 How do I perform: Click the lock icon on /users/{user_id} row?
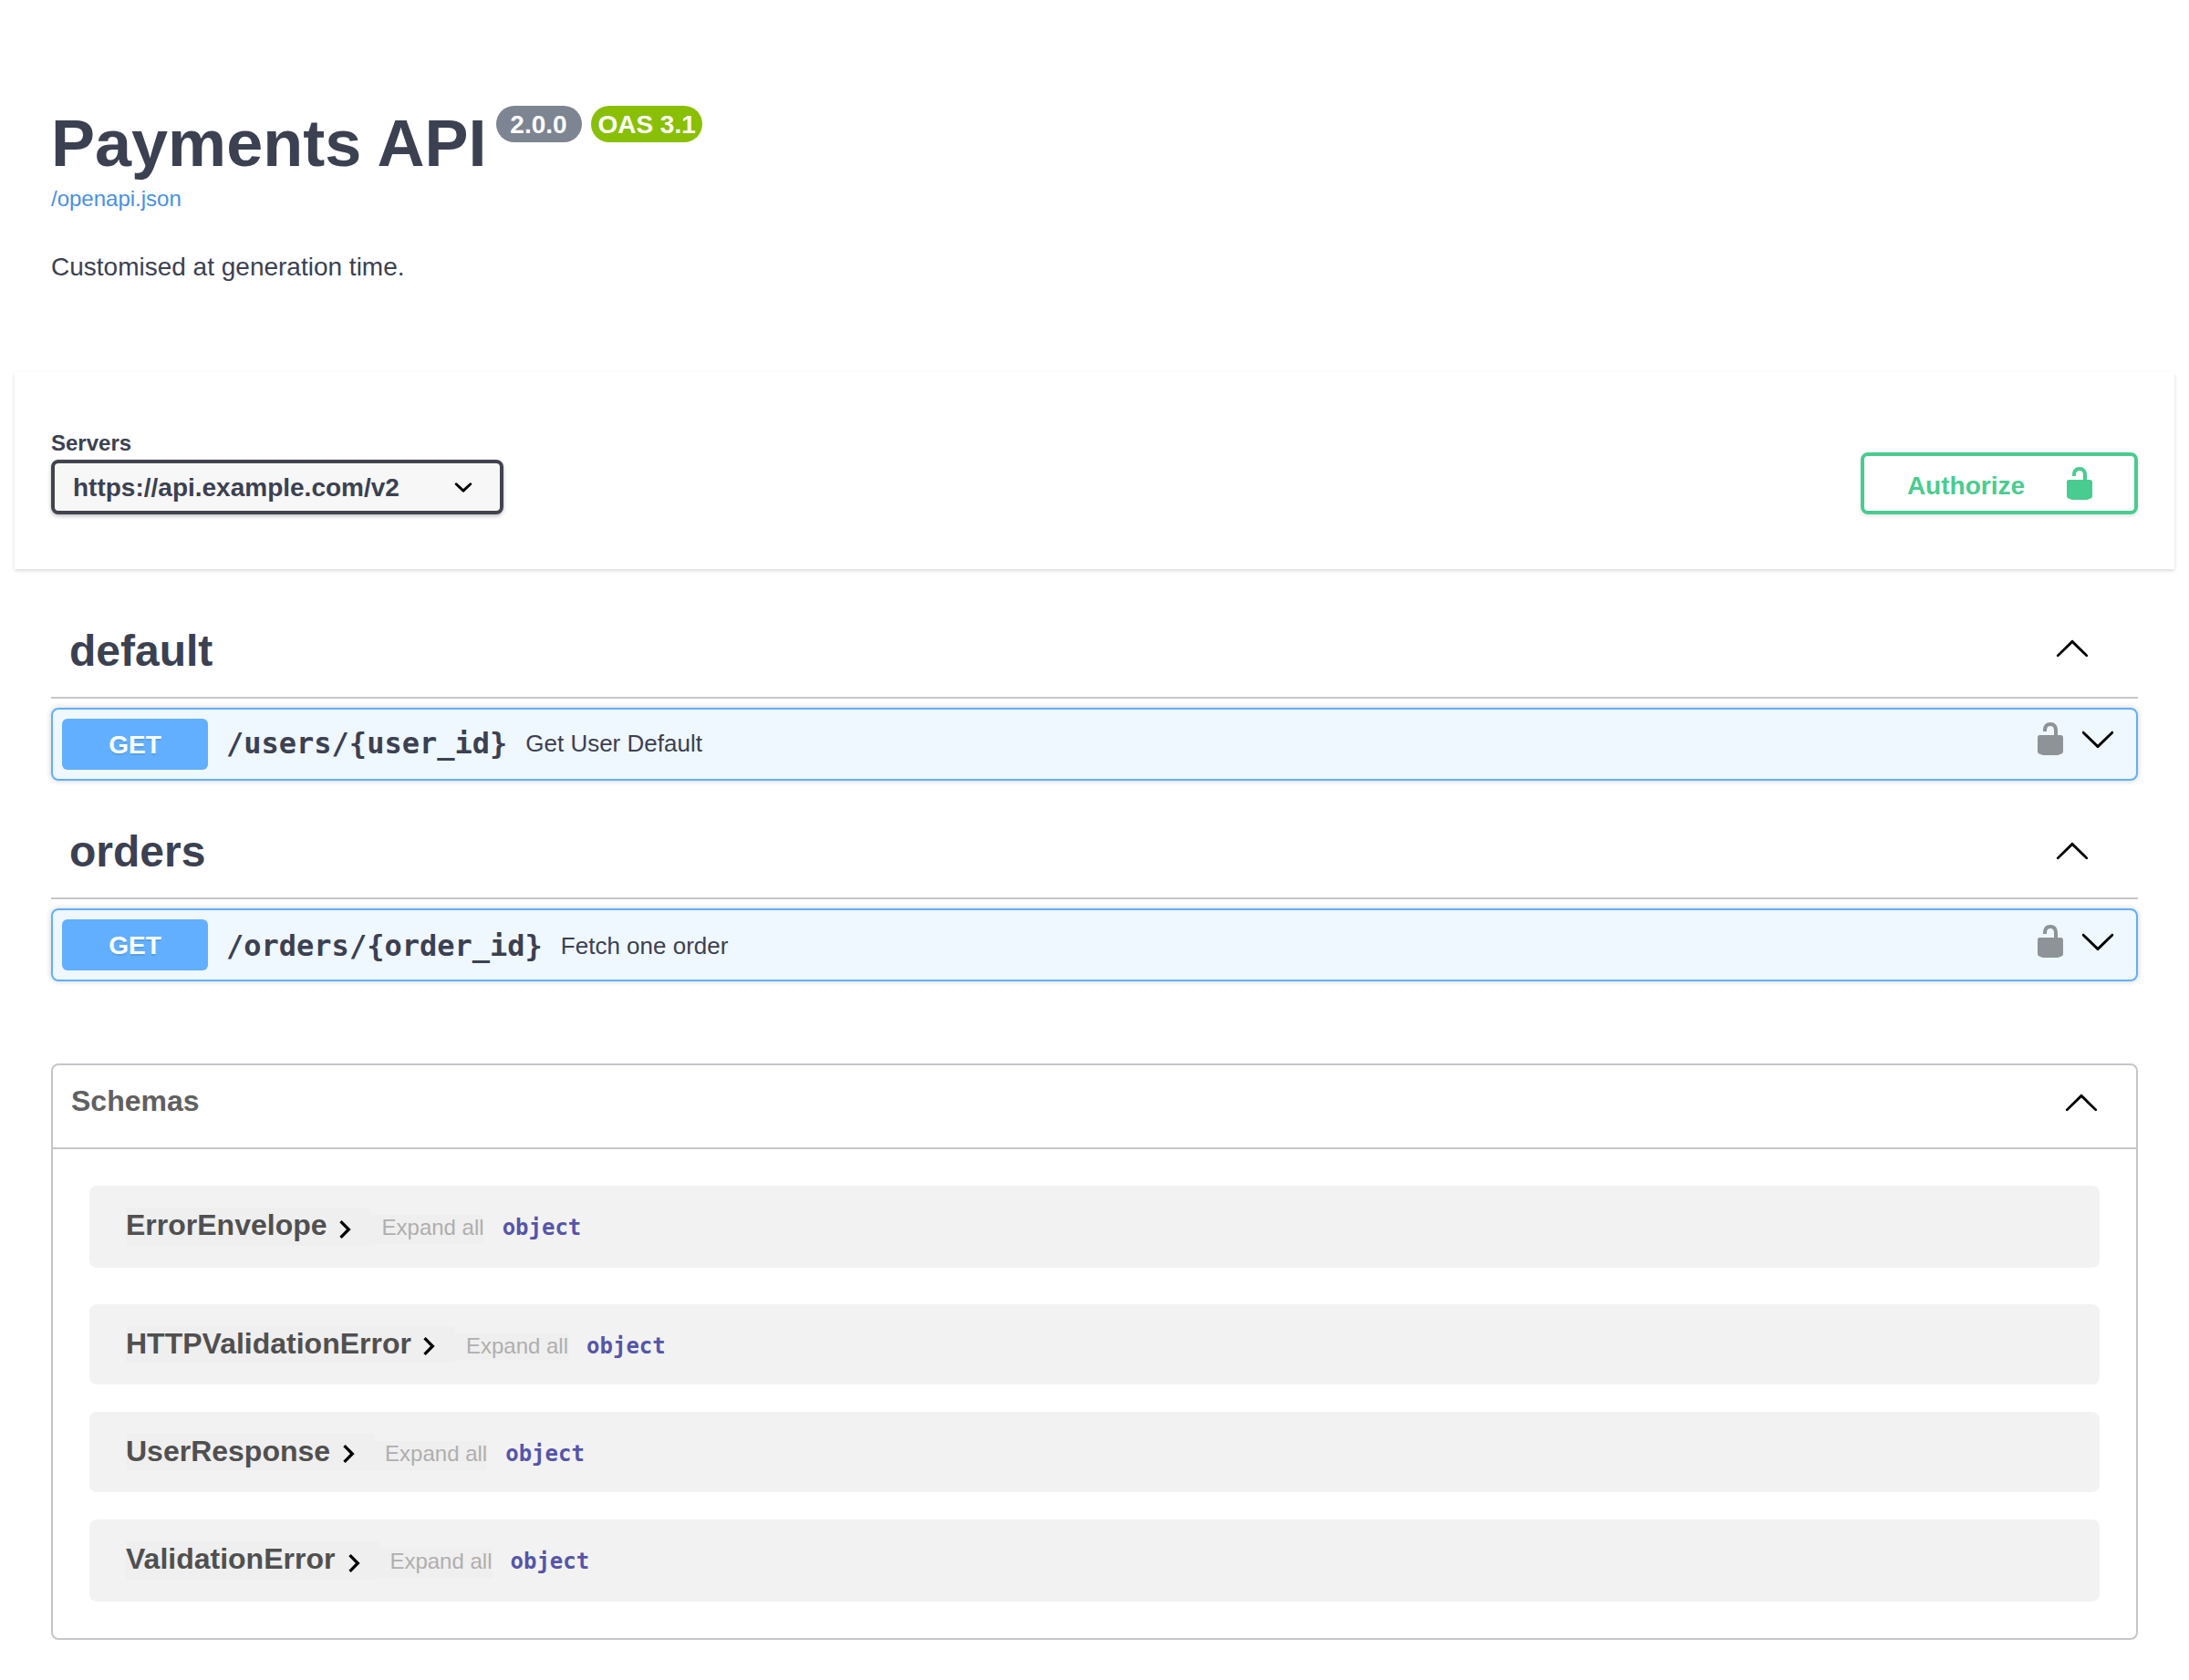tap(2049, 739)
